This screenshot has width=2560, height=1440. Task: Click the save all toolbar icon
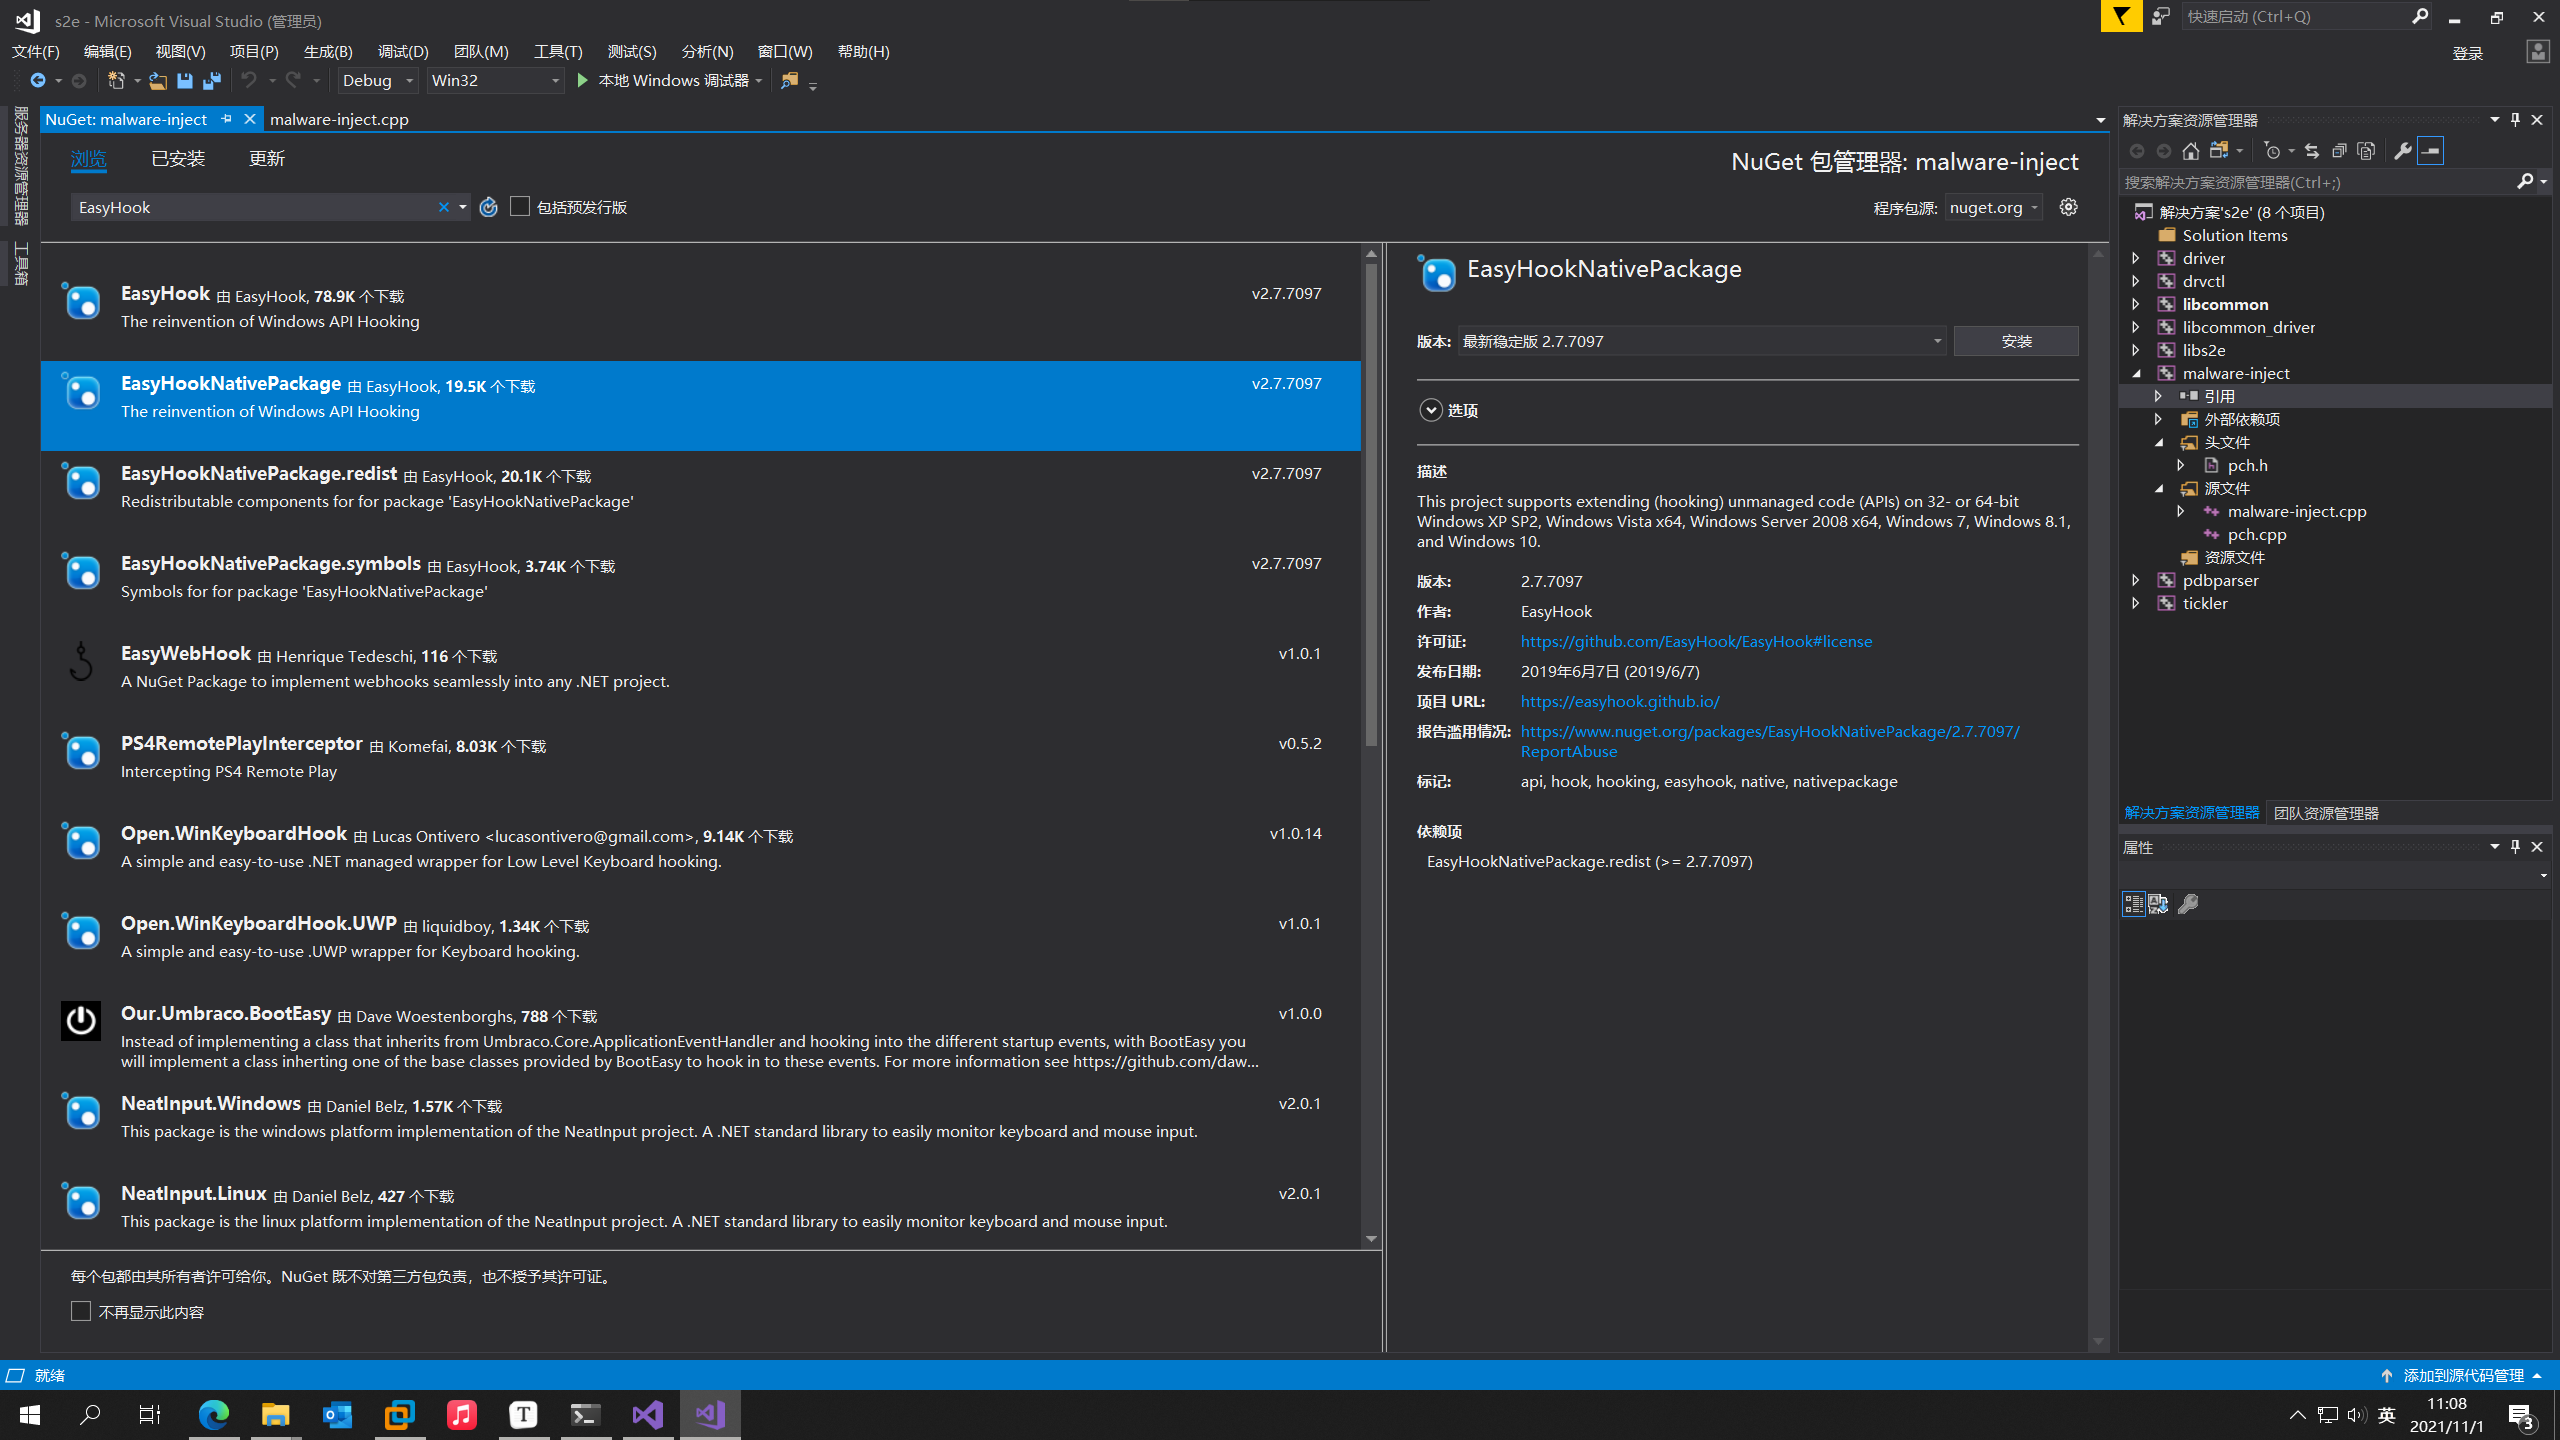[x=212, y=81]
